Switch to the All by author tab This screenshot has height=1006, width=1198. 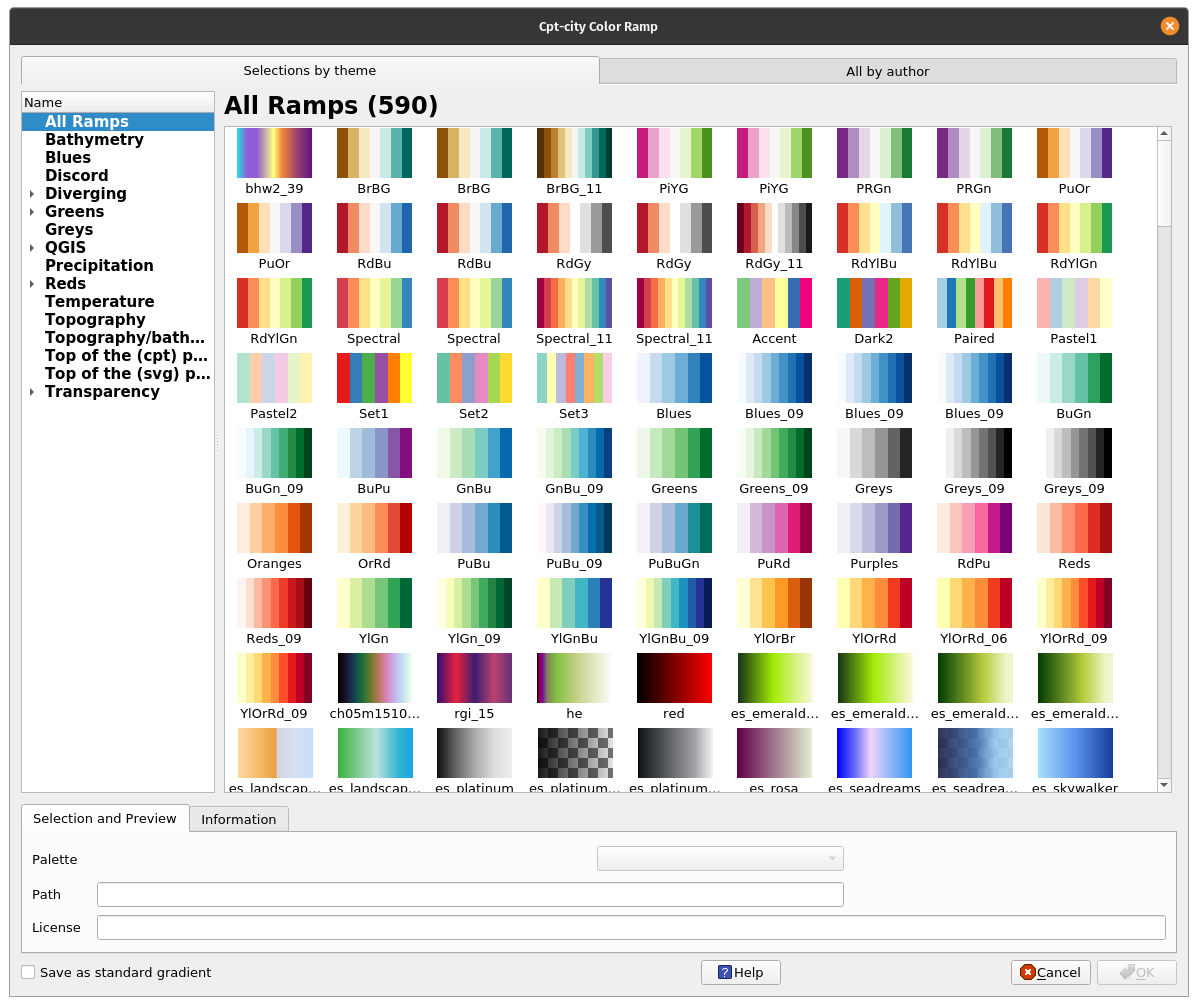pos(887,71)
